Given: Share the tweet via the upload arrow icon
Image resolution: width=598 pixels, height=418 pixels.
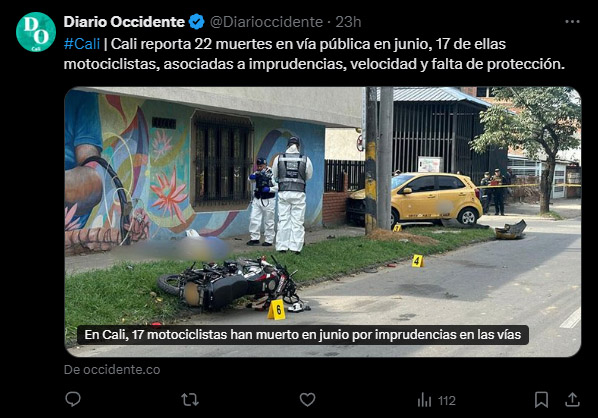Looking at the screenshot, I should 572,399.
